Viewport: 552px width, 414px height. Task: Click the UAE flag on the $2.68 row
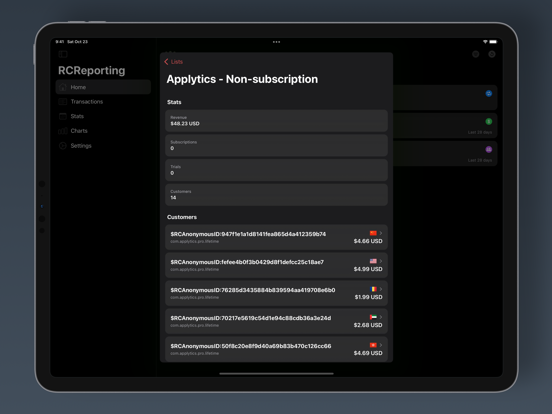tap(373, 317)
